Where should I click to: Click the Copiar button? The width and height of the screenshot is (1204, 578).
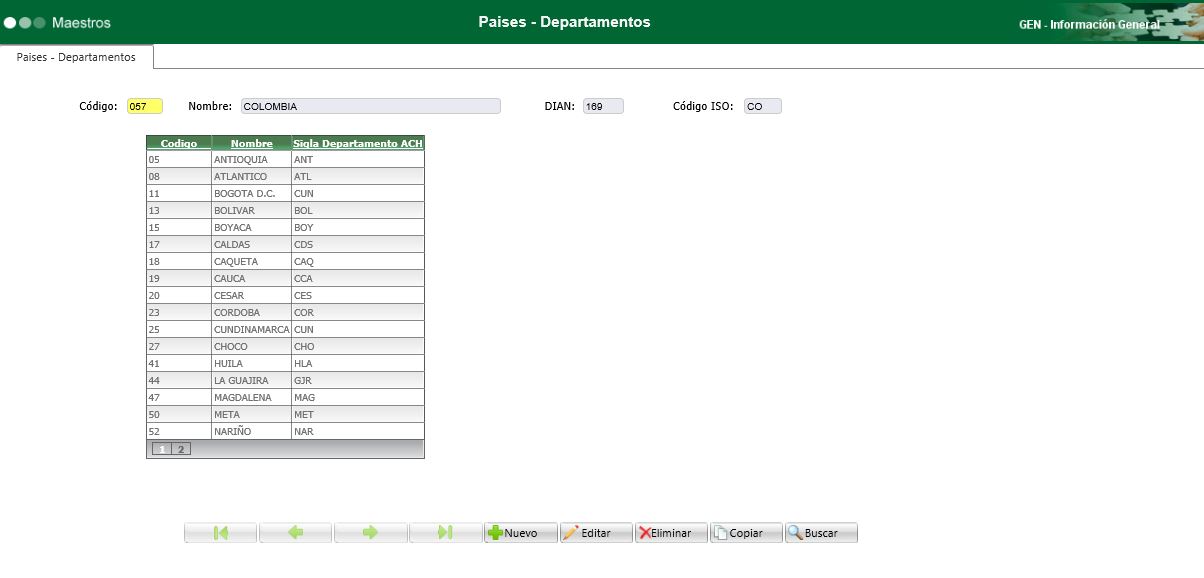click(746, 533)
